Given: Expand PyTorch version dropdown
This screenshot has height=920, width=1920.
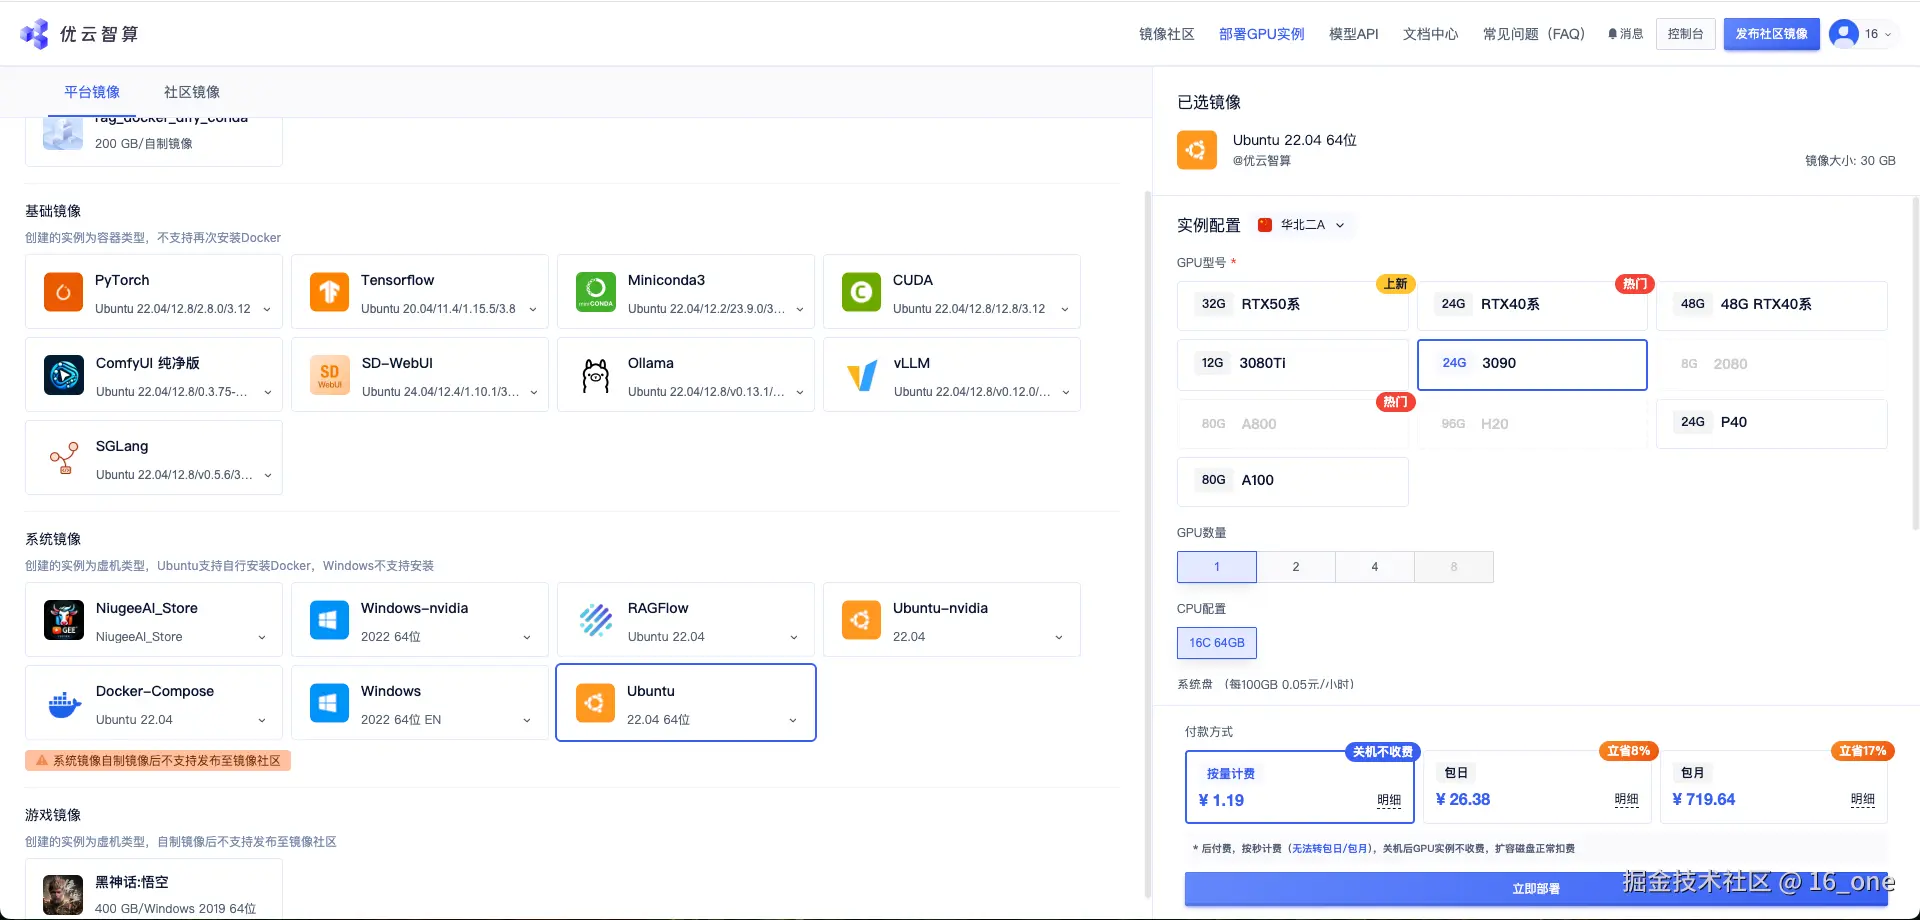Looking at the screenshot, I should [267, 309].
